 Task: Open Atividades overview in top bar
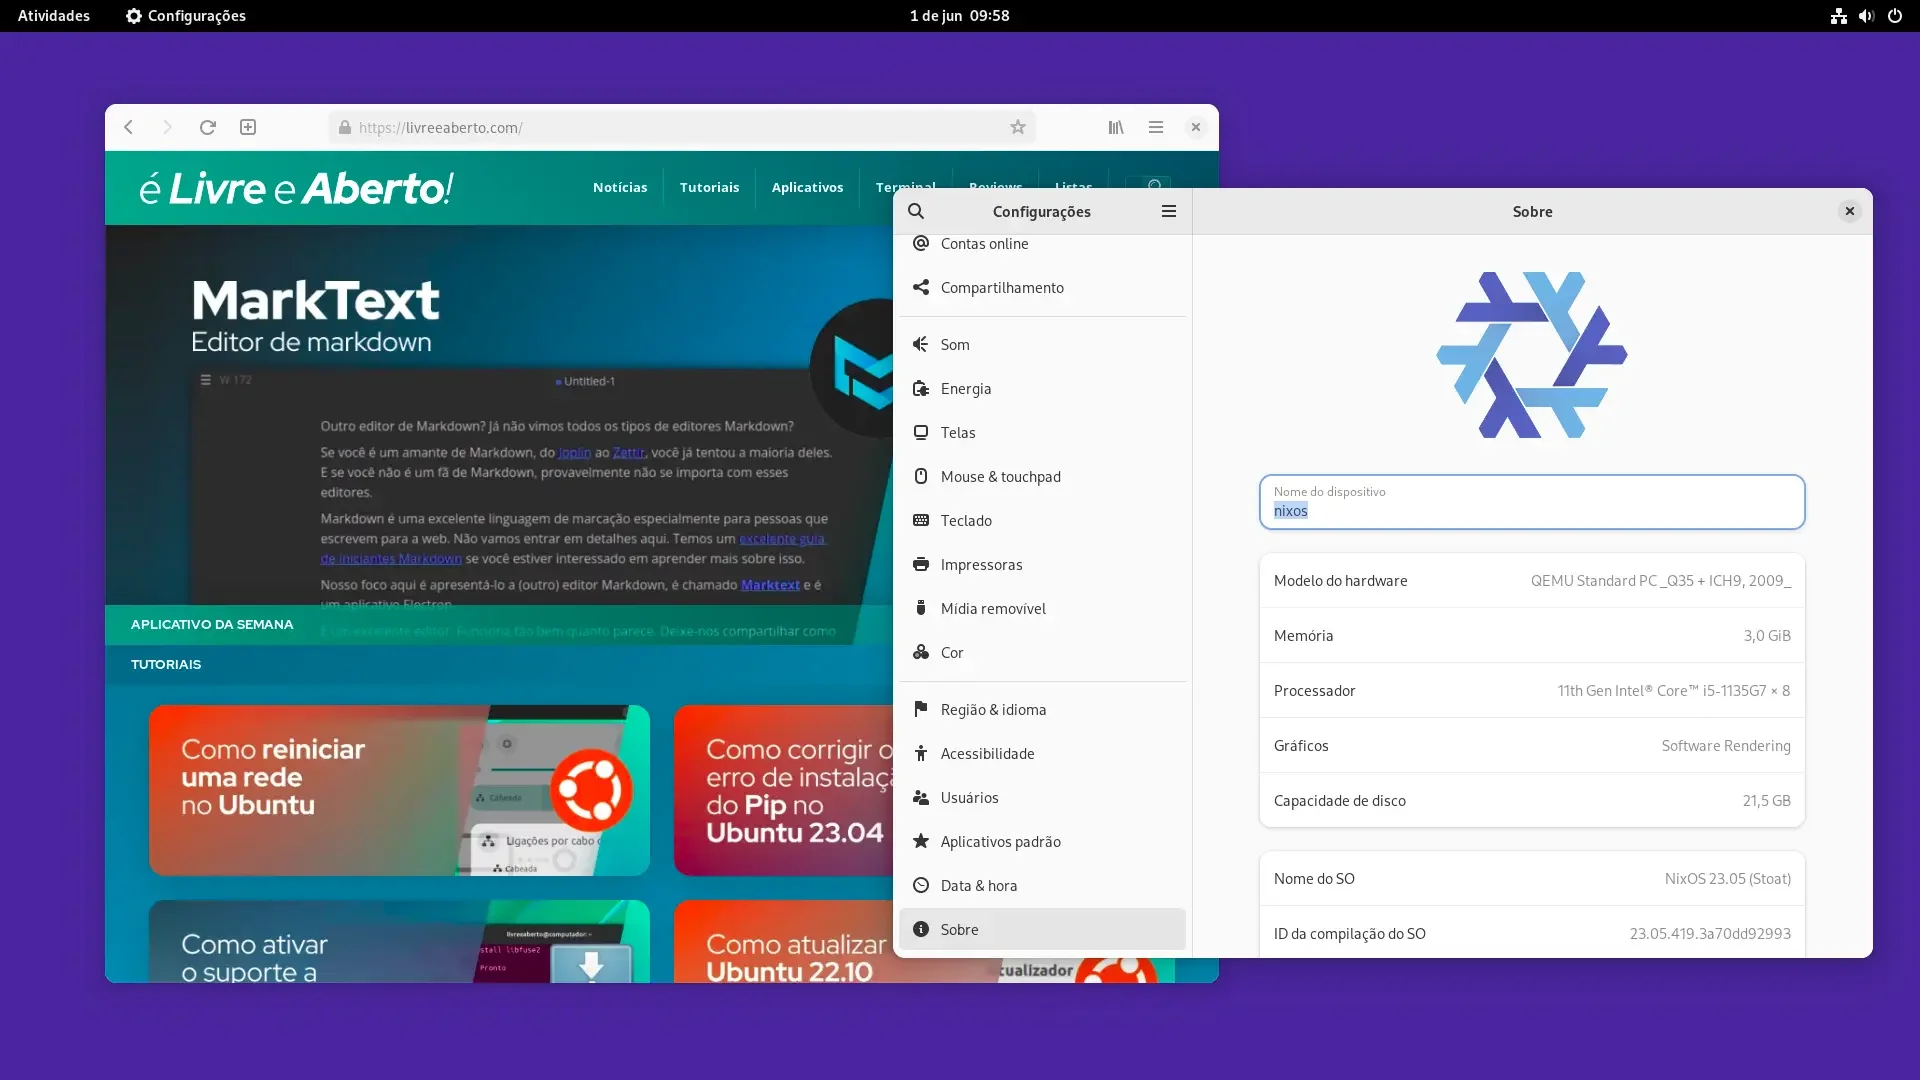pyautogui.click(x=54, y=16)
